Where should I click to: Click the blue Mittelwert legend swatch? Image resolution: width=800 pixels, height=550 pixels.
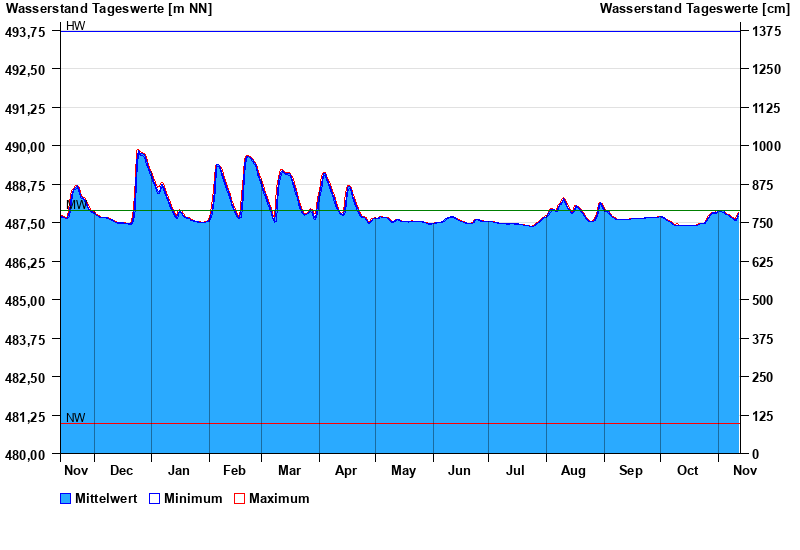coord(66,499)
